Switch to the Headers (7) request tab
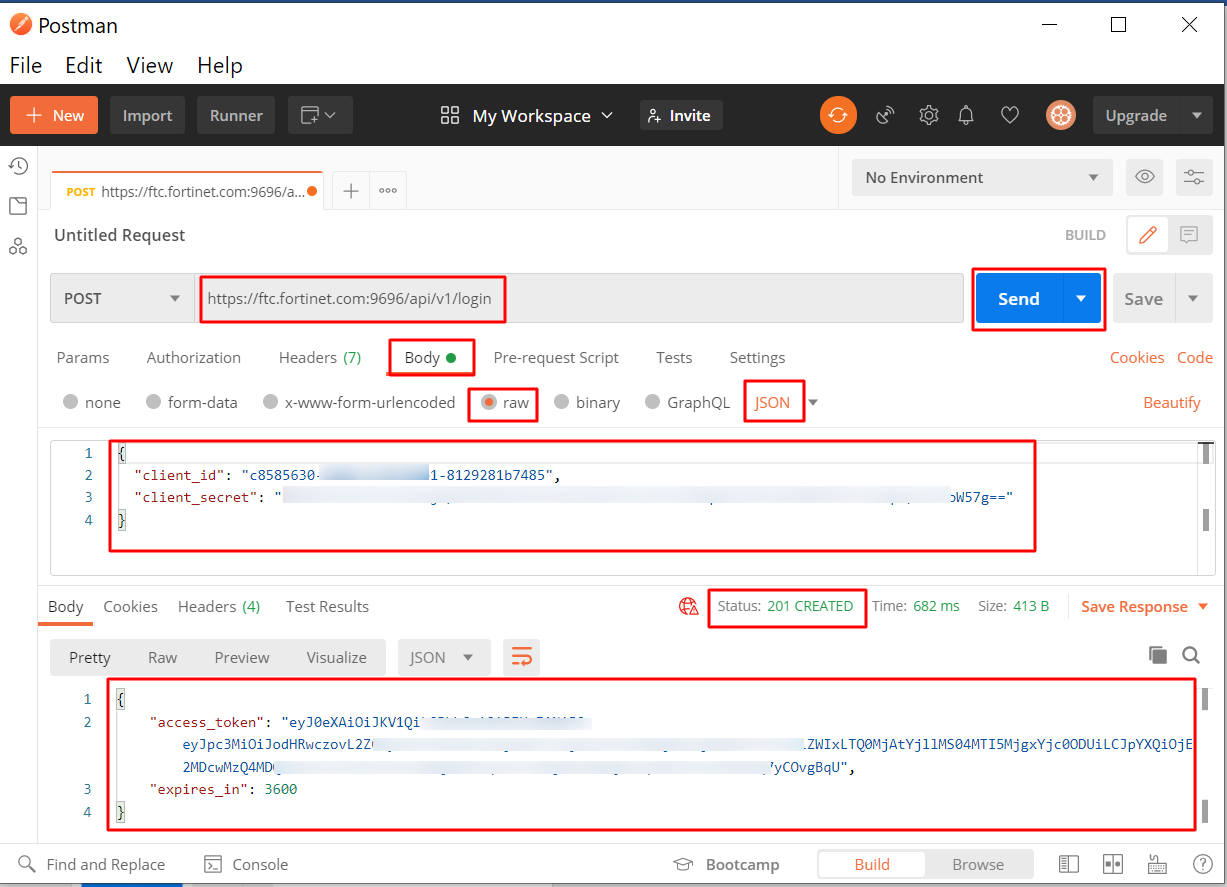Screen dimensions: 1227x887 pos(320,357)
